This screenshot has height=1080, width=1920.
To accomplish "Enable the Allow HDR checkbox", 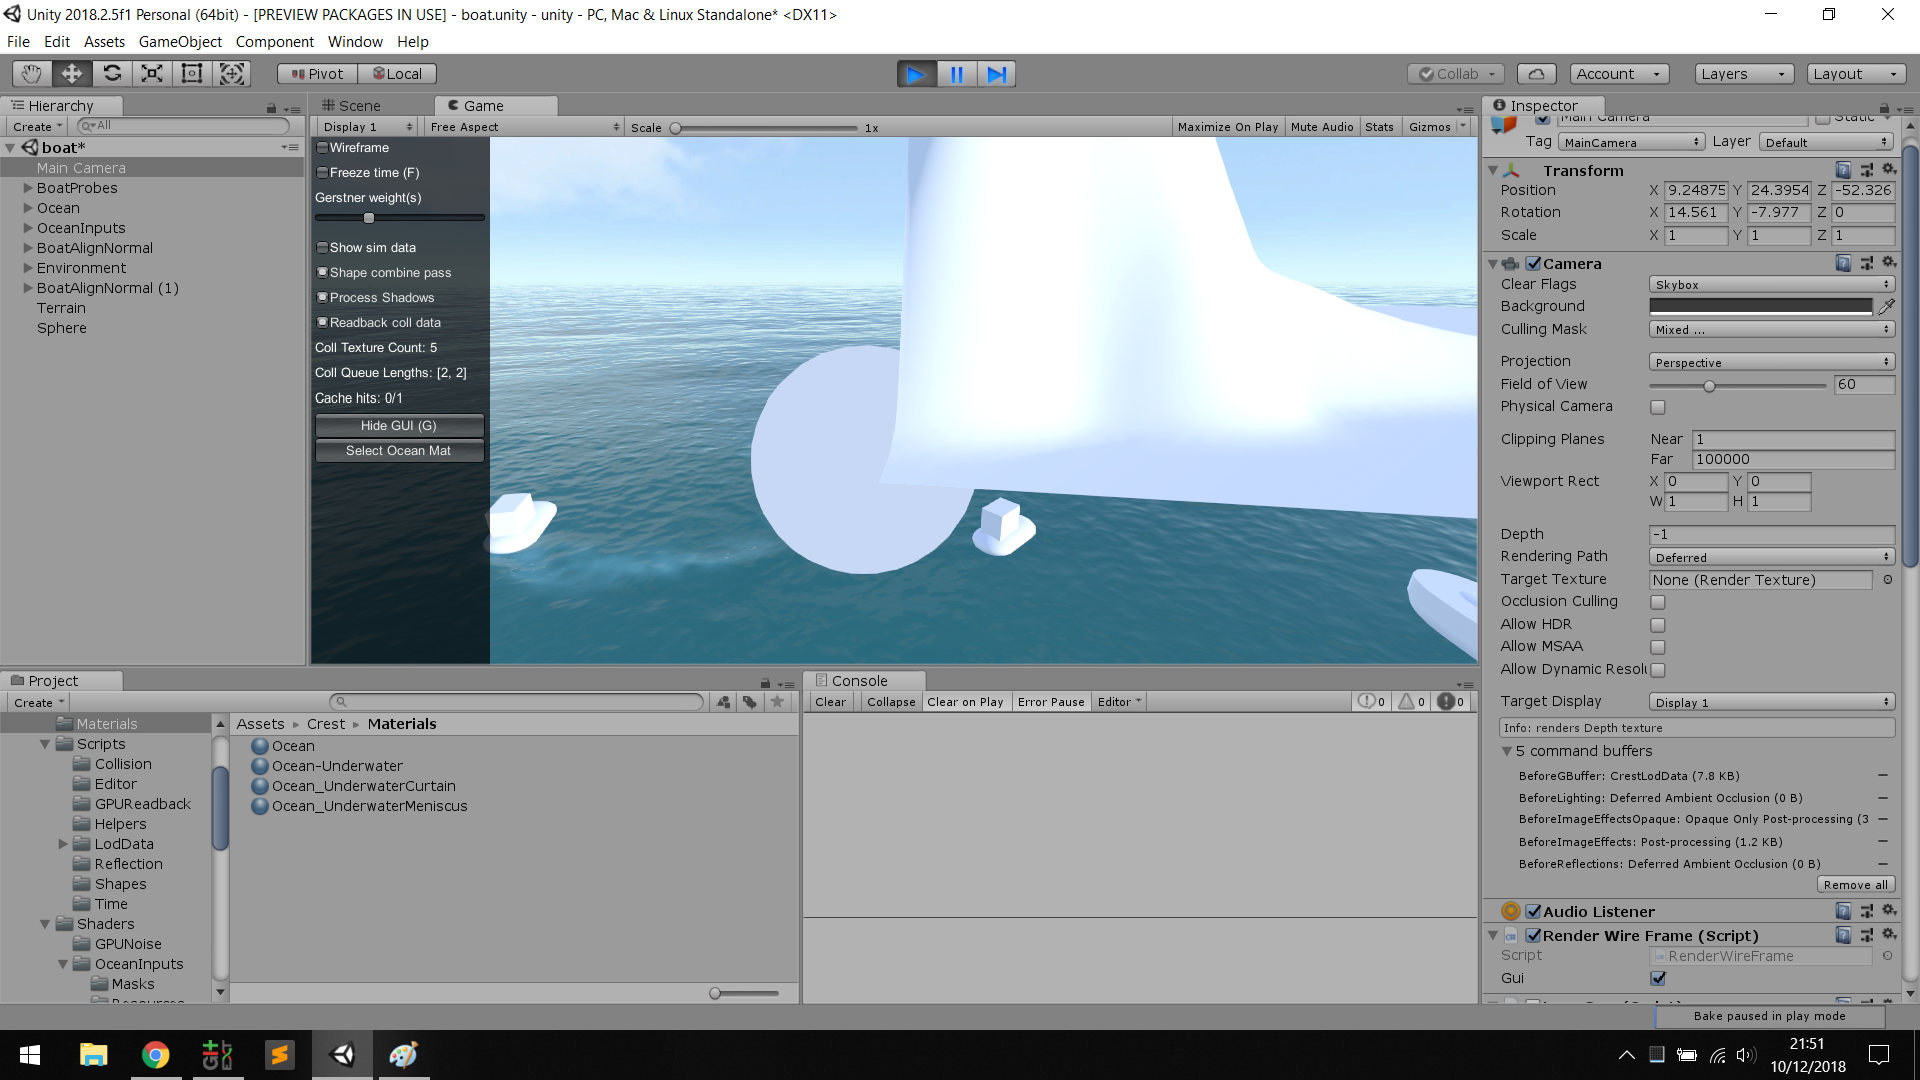I will click(1658, 624).
